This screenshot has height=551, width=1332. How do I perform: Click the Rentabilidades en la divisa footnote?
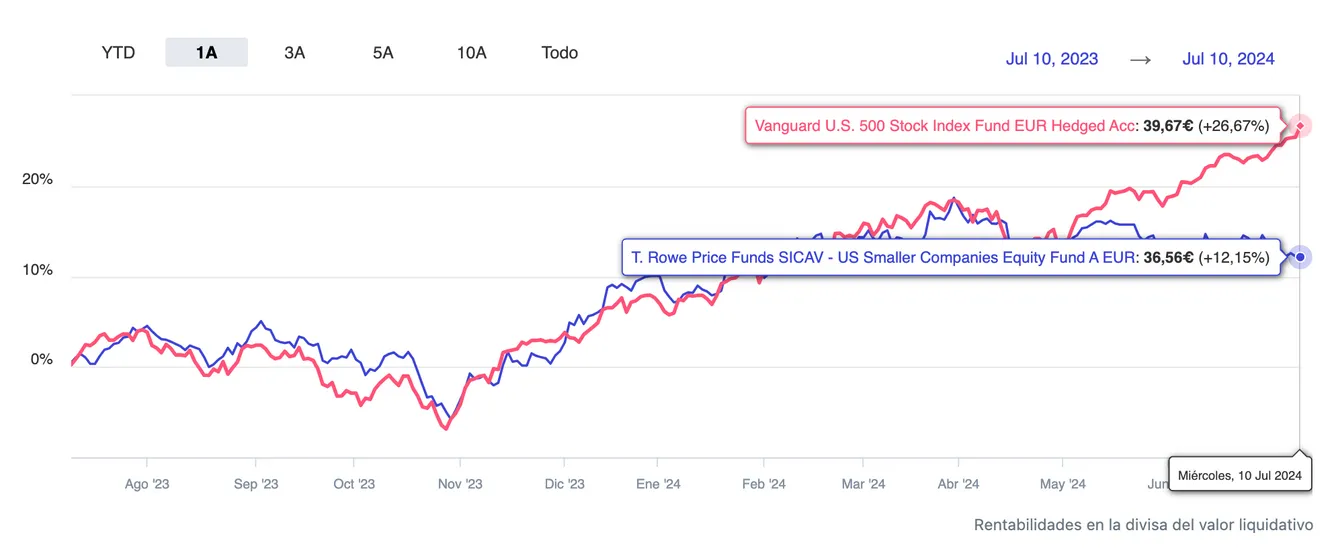1143,525
